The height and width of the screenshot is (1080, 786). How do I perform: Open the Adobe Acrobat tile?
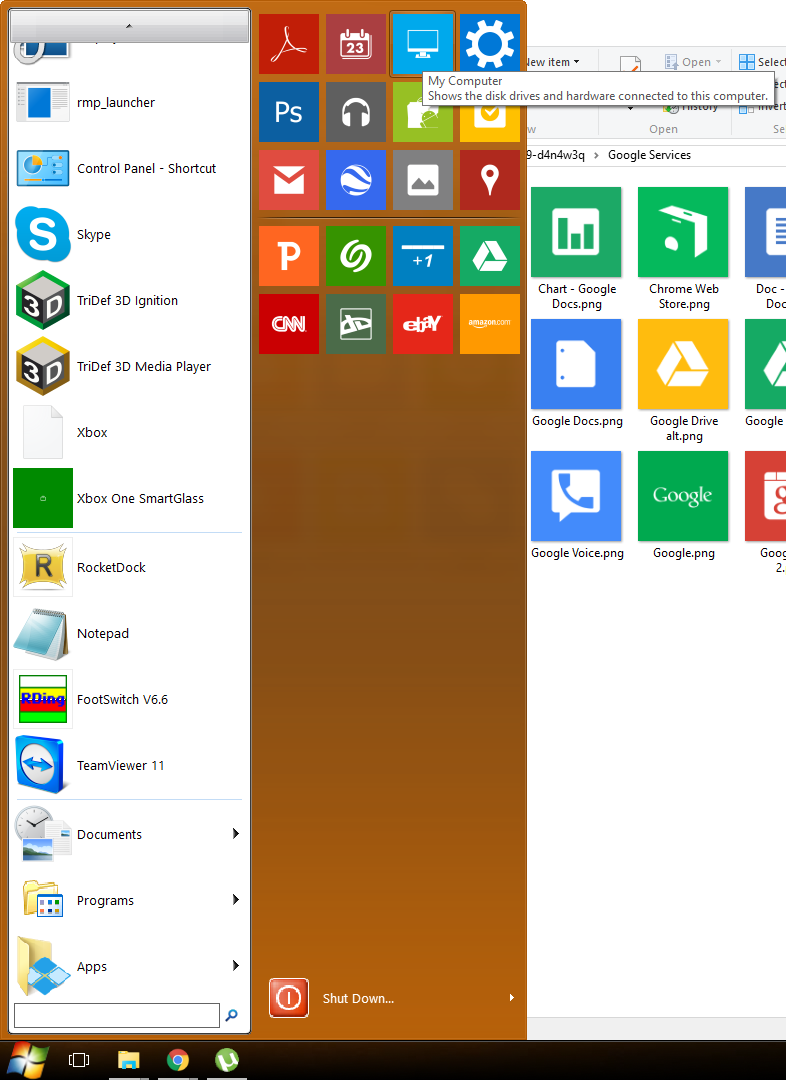[289, 44]
